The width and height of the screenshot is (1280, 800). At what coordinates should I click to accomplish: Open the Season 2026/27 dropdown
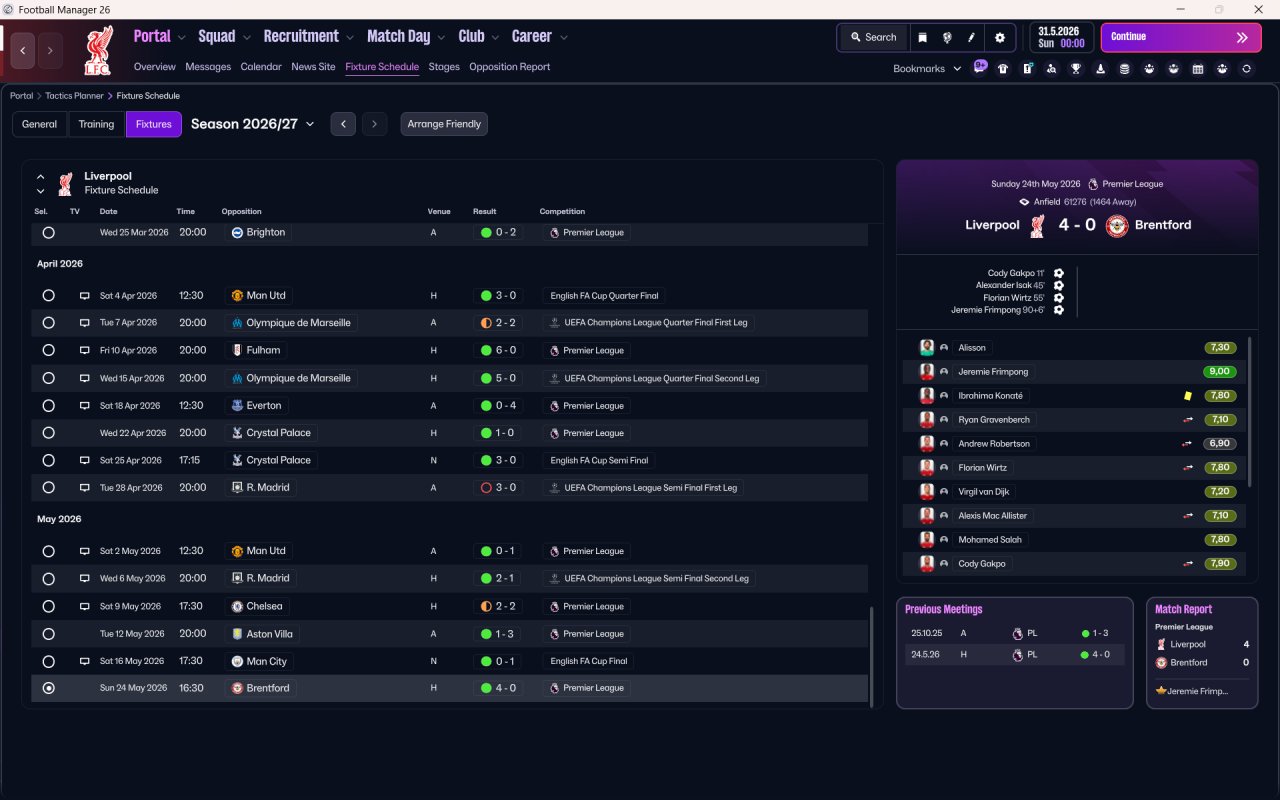(x=253, y=124)
